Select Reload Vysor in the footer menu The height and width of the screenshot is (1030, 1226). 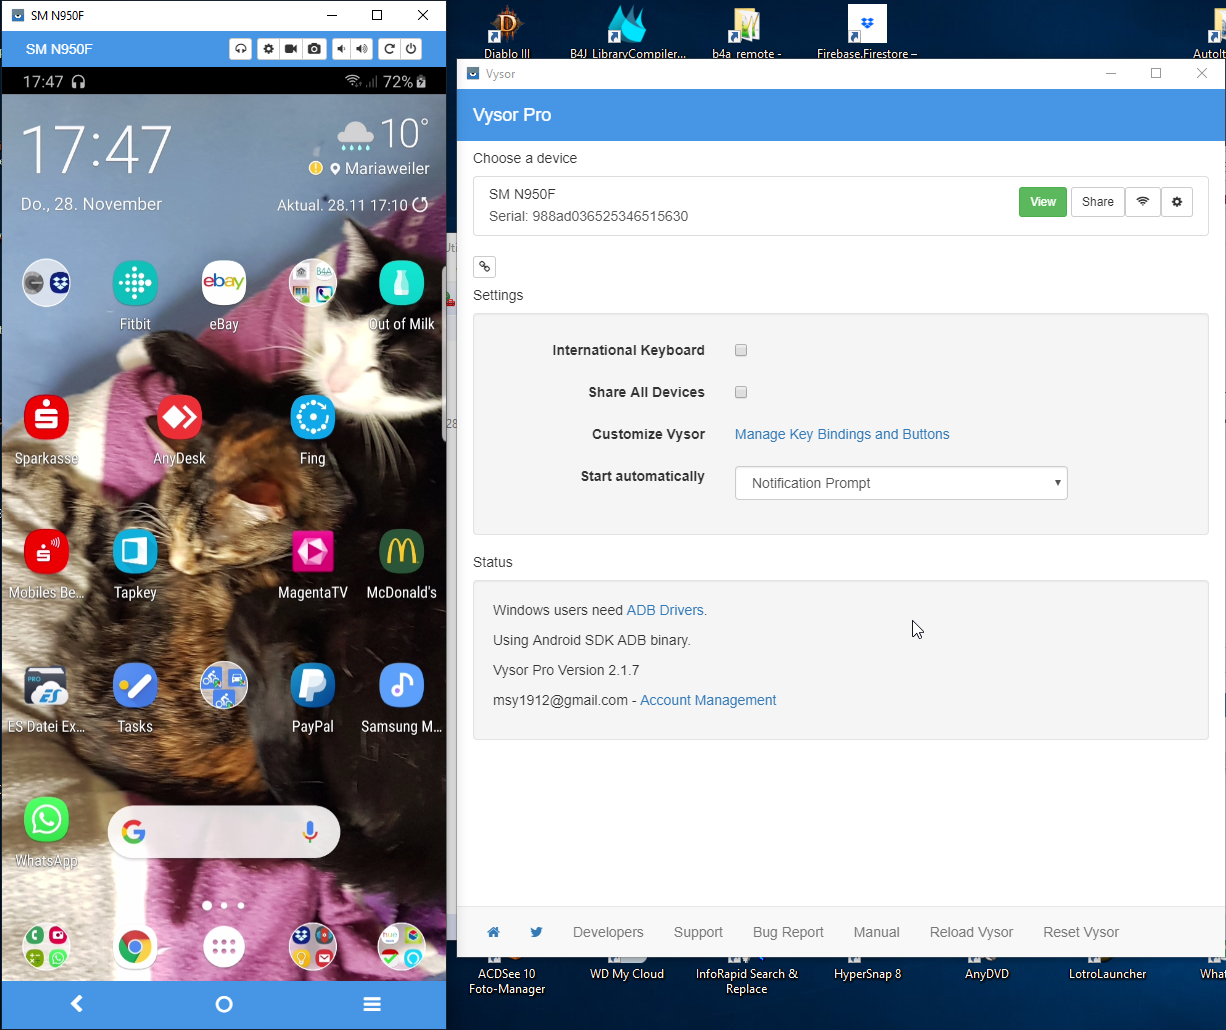click(x=971, y=932)
